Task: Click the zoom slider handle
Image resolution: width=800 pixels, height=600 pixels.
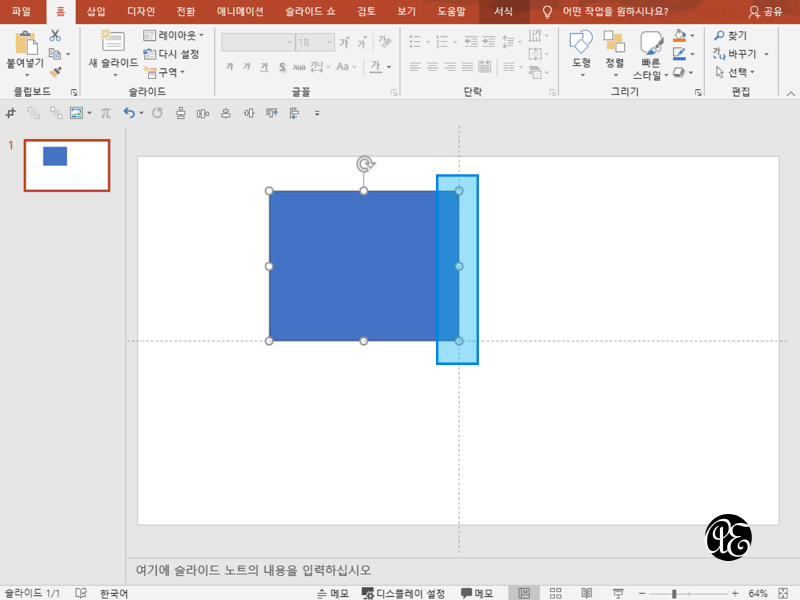Action: click(674, 593)
